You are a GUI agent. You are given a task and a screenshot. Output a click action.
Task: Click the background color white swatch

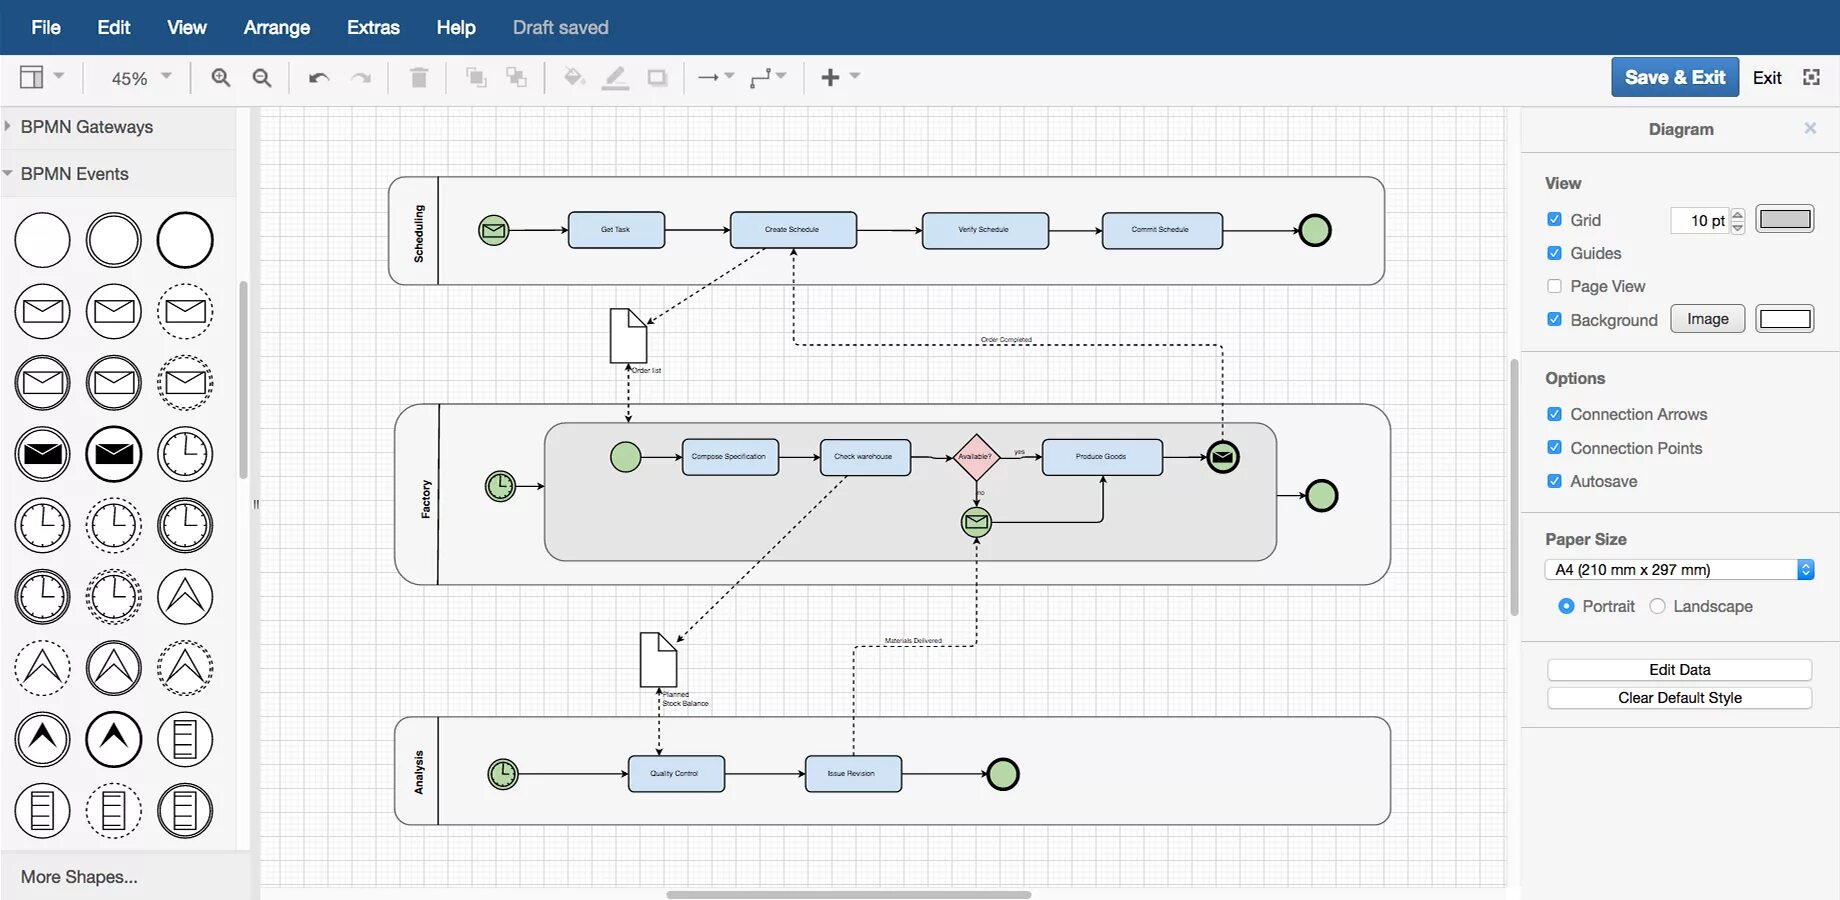point(1785,319)
